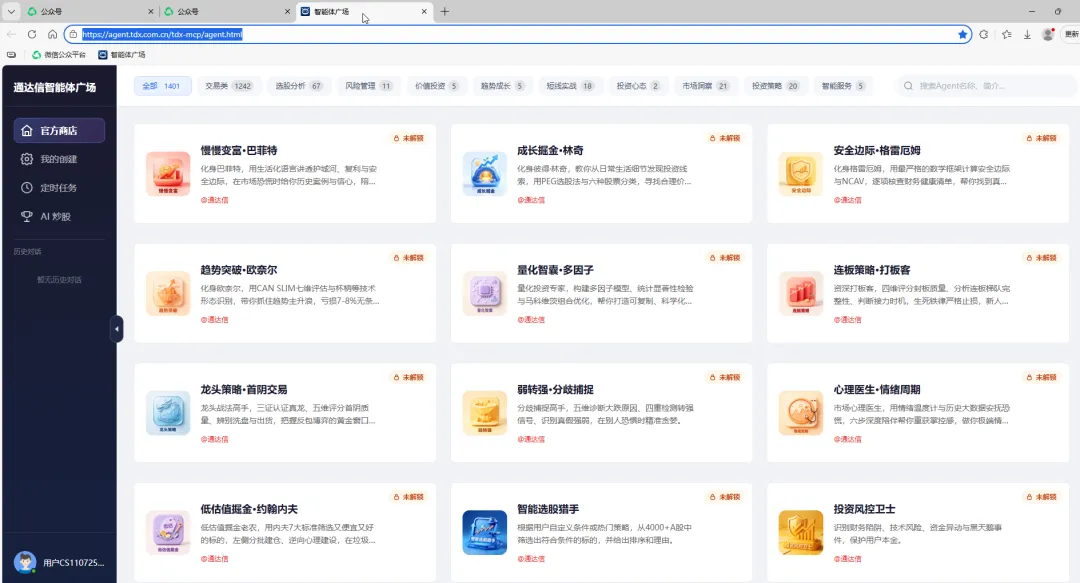
Task: Open the browser extensions icon
Action: (984, 34)
